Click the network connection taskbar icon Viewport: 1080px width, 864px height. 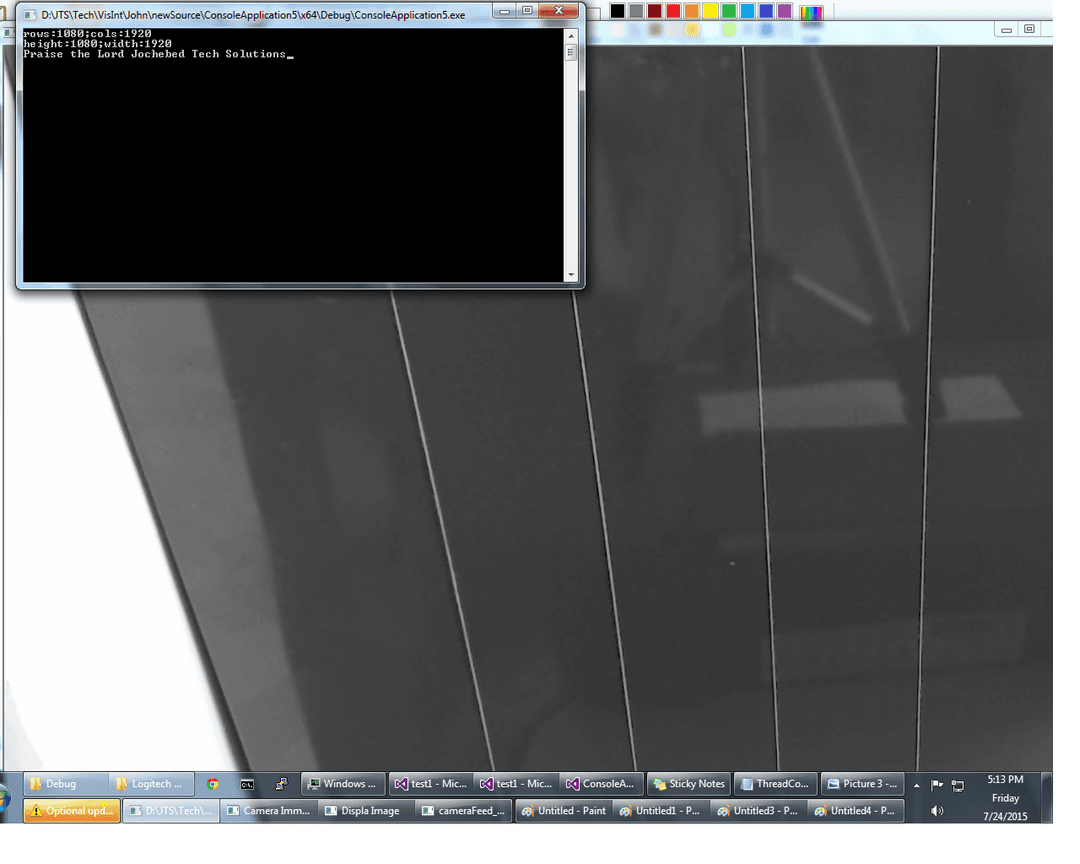click(281, 784)
